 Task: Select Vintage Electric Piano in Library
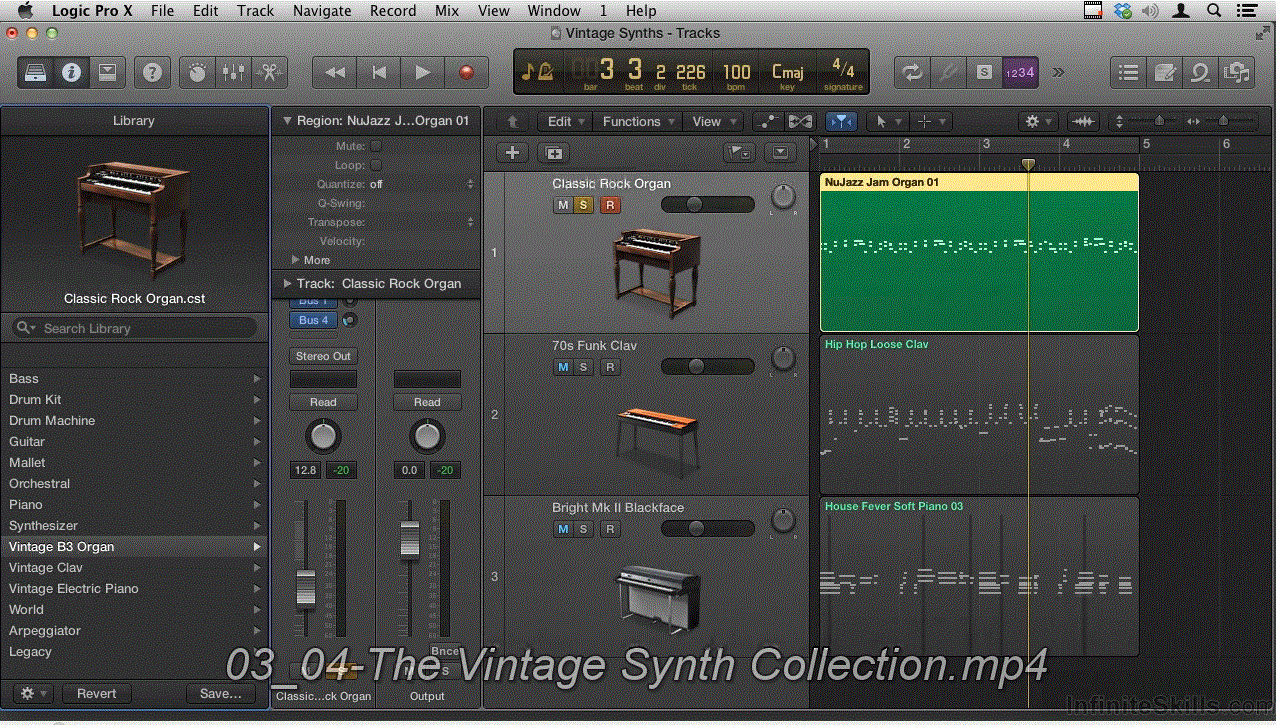click(x=134, y=589)
